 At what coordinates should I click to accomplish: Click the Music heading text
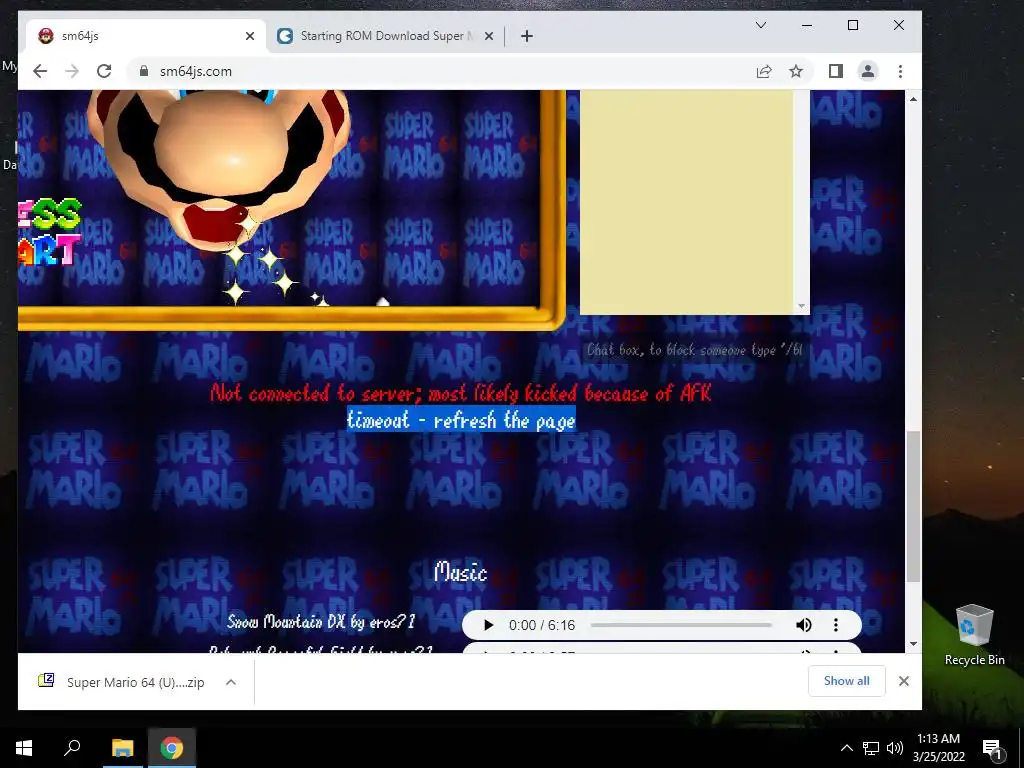click(460, 573)
